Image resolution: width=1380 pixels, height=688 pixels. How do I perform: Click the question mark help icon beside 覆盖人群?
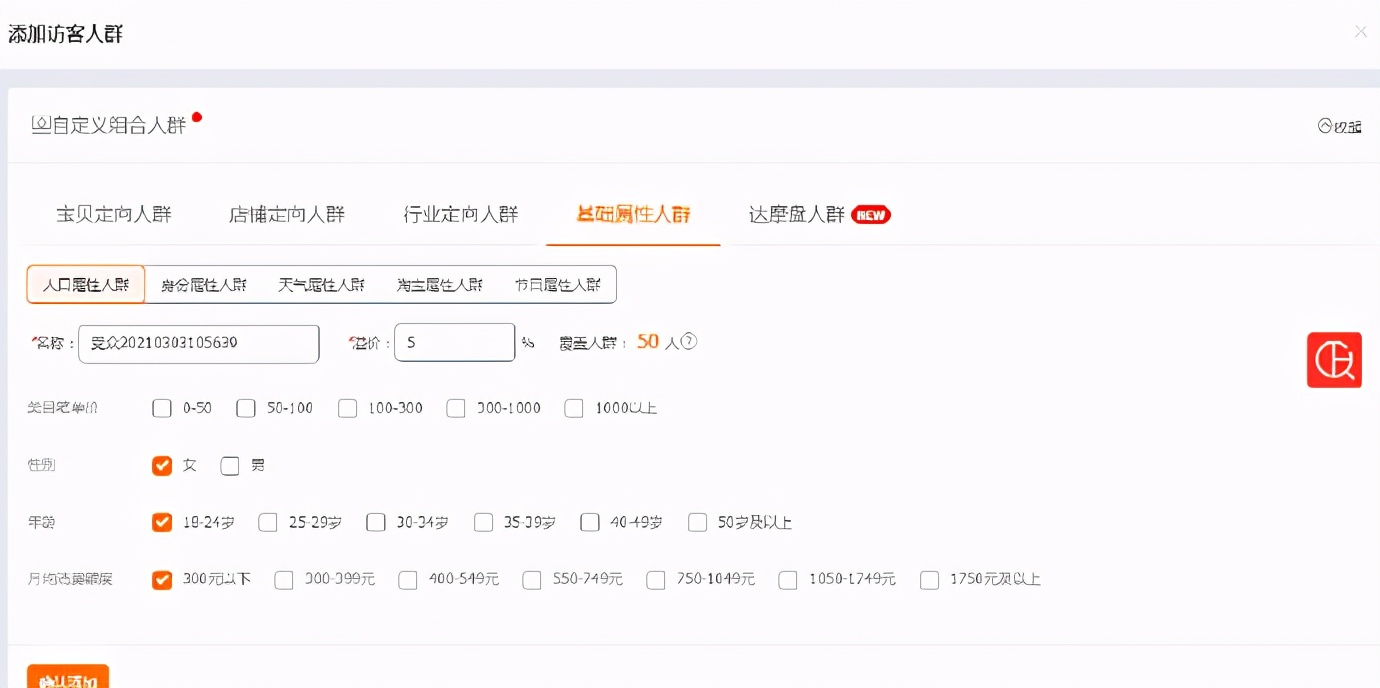[x=687, y=342]
